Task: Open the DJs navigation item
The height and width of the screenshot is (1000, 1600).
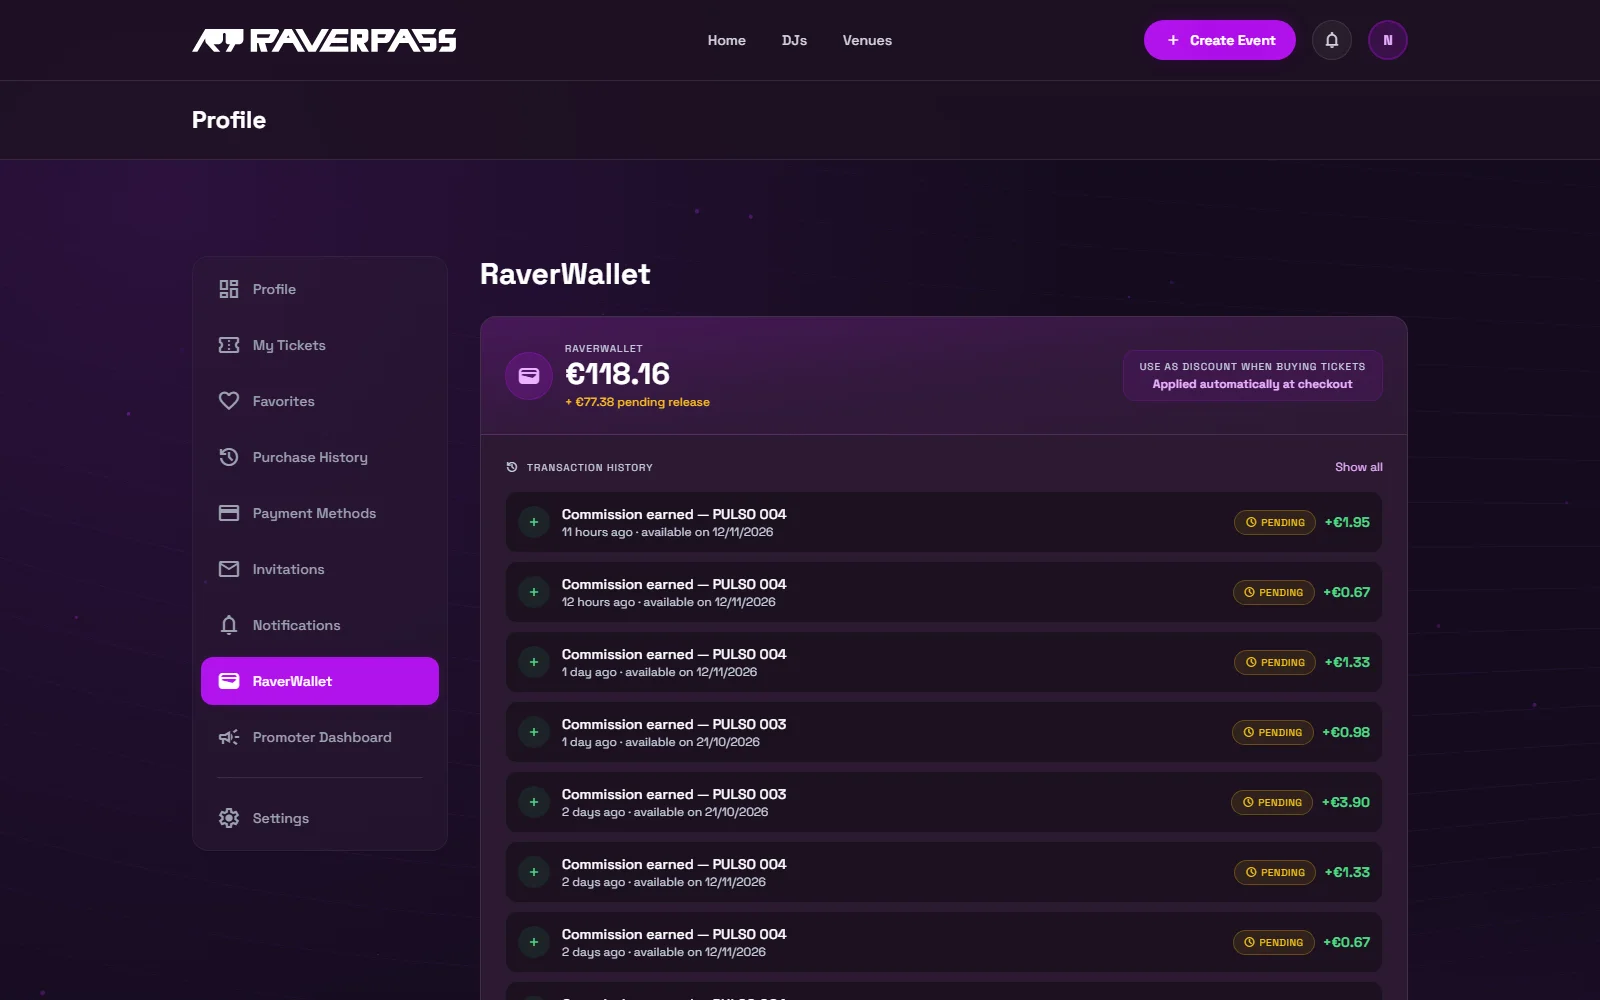Action: click(x=794, y=40)
